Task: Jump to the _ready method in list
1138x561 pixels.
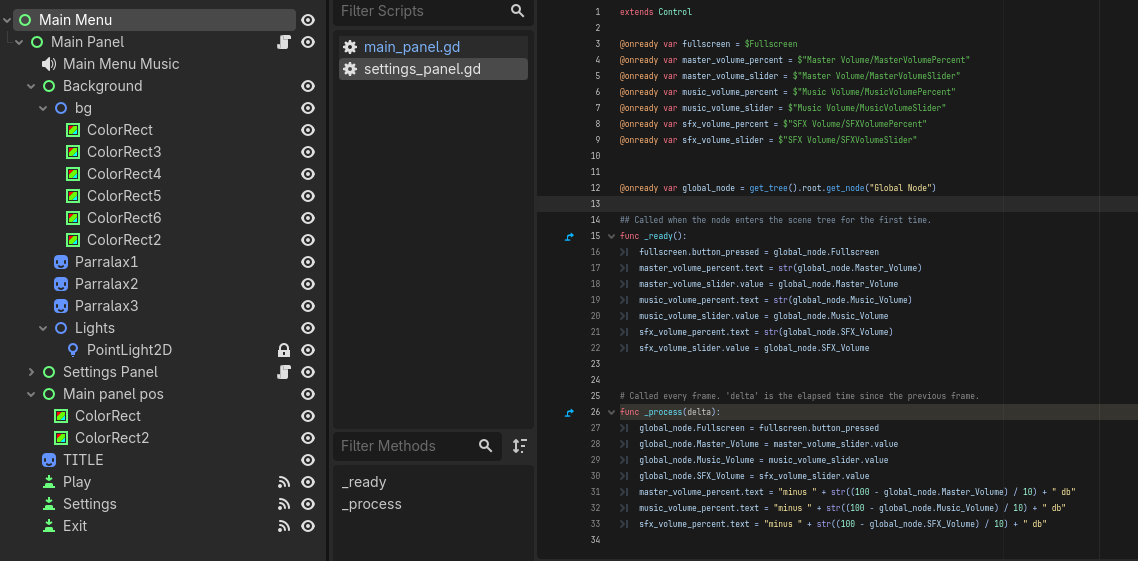Action: [363, 482]
